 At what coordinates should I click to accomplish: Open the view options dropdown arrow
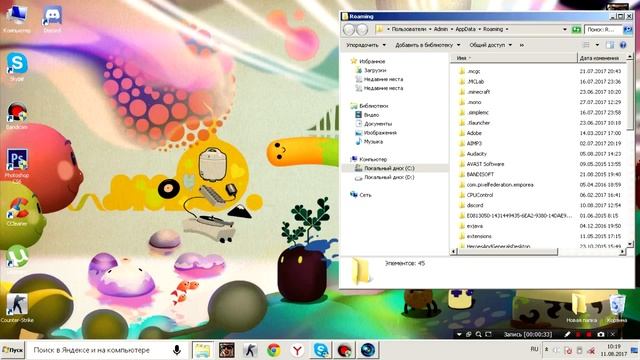click(597, 45)
